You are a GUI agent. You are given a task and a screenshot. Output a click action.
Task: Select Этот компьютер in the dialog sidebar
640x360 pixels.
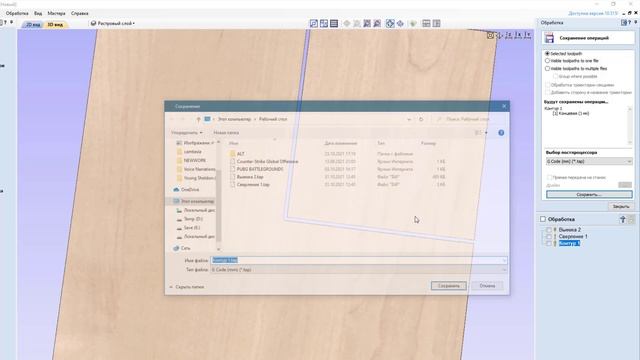pos(193,202)
